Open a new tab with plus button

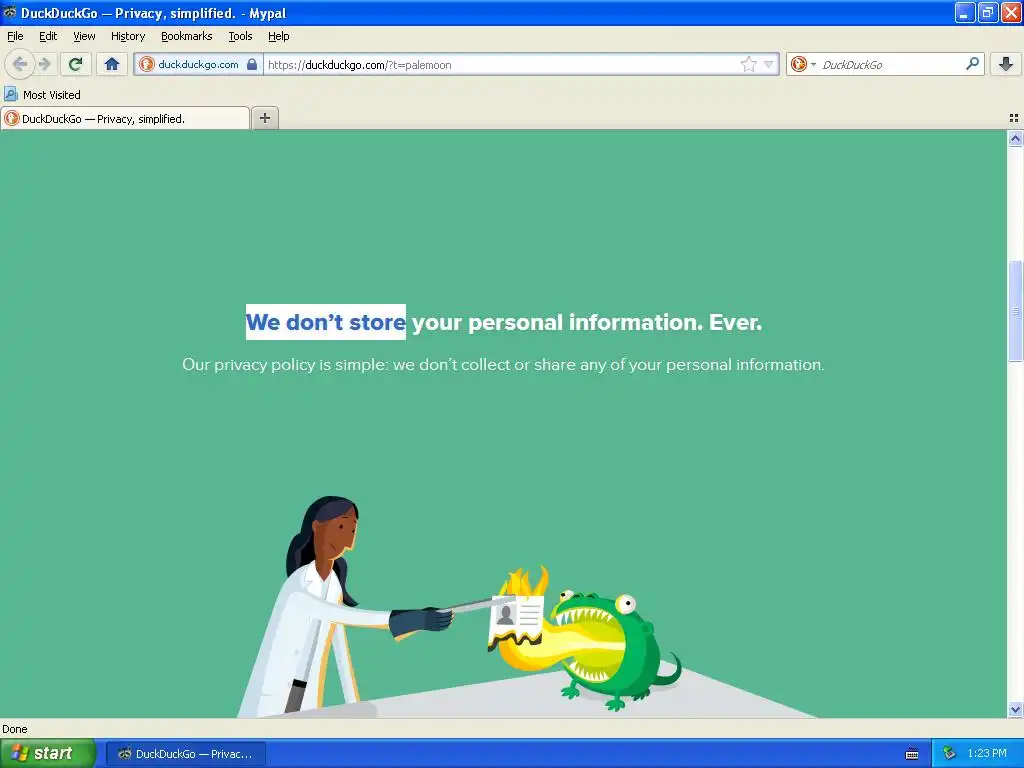coord(264,118)
